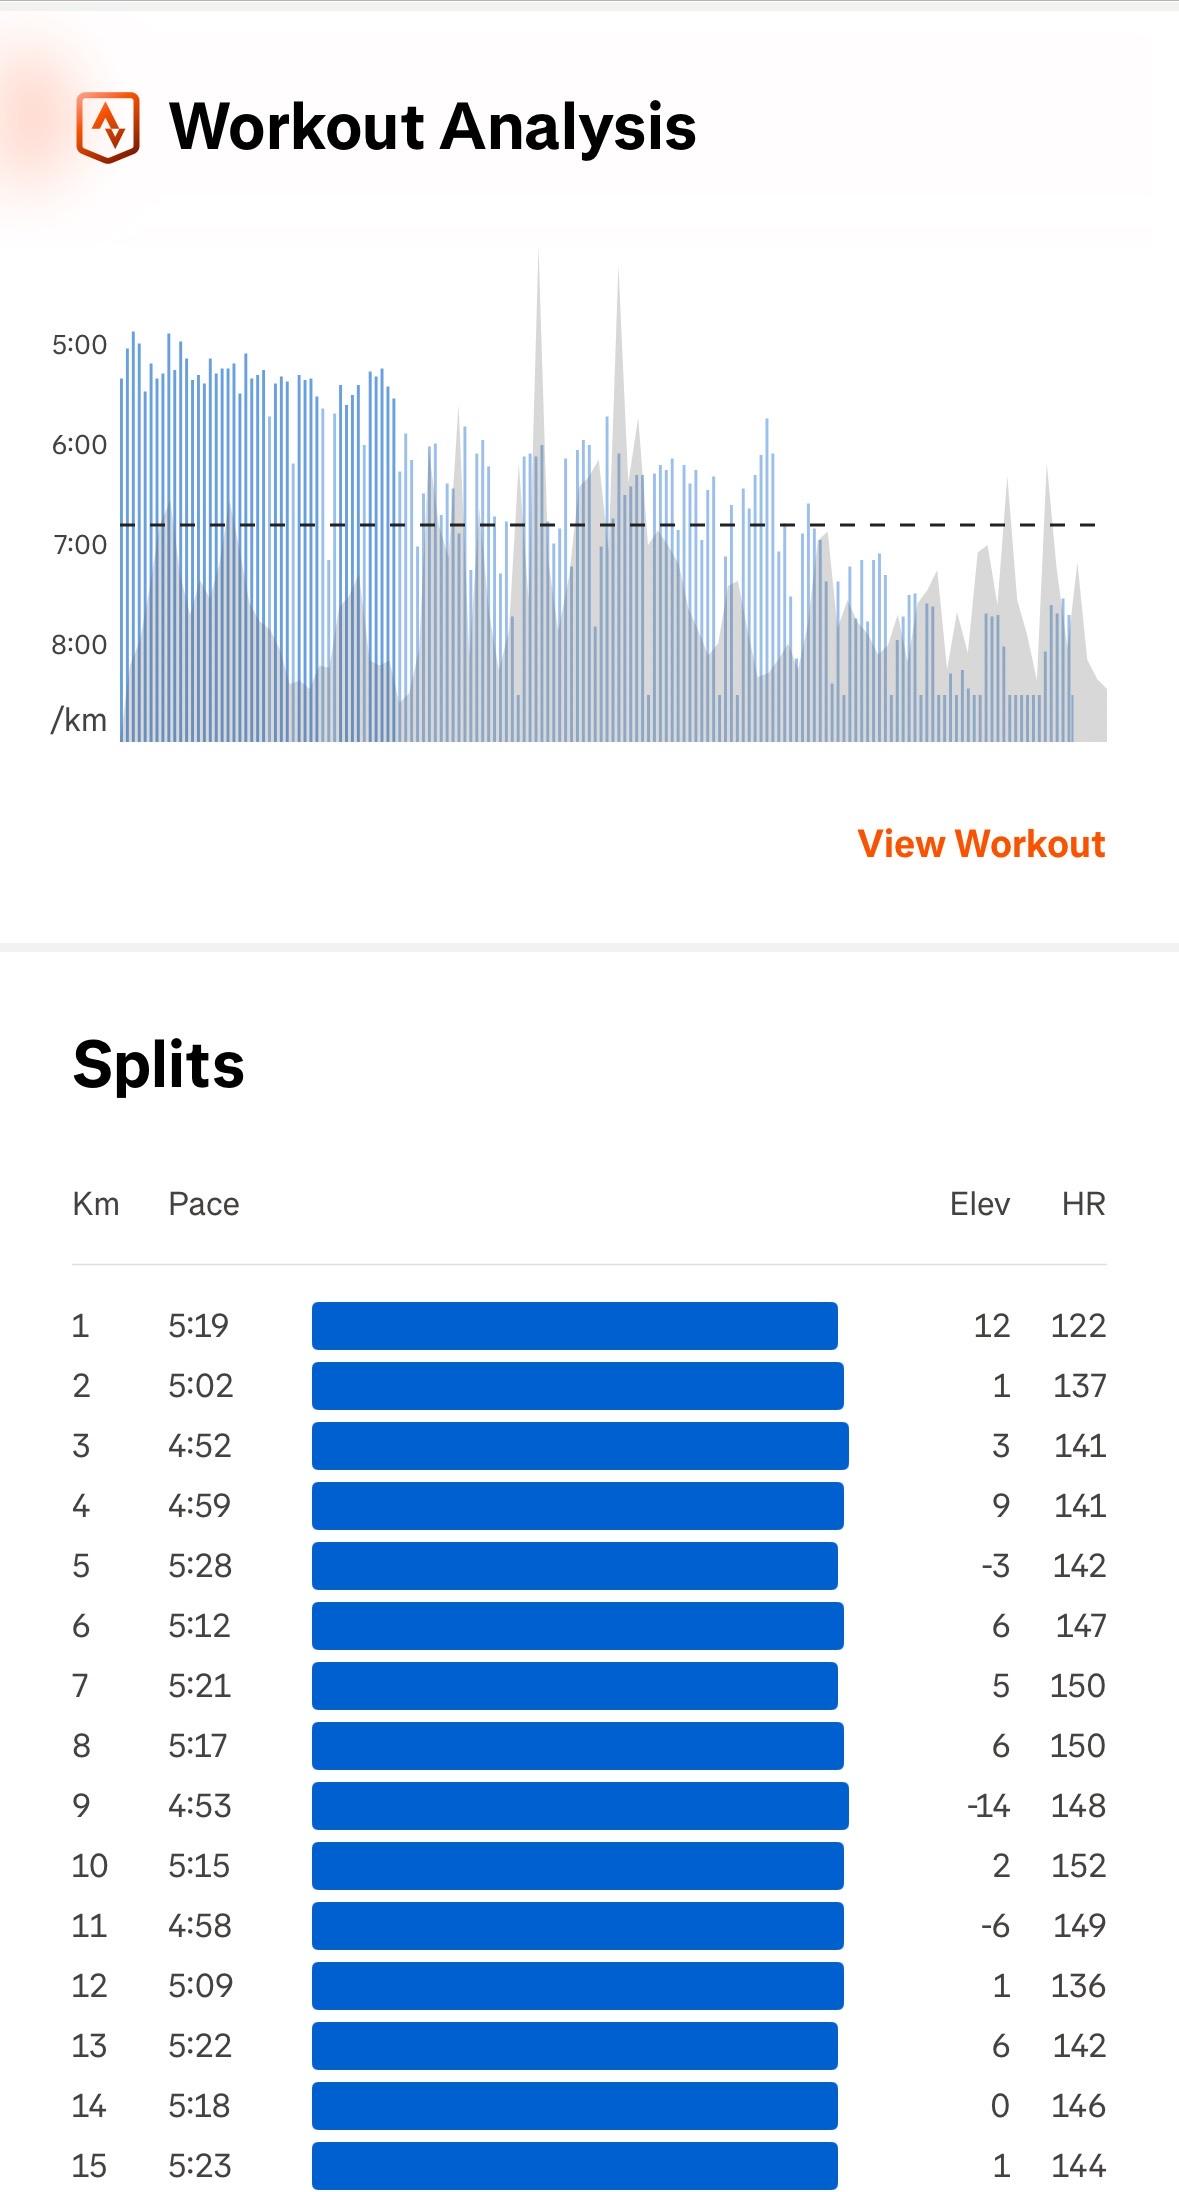Select the kilometer 1 split bar
The height and width of the screenshot is (2192, 1179).
pyautogui.click(x=575, y=1326)
